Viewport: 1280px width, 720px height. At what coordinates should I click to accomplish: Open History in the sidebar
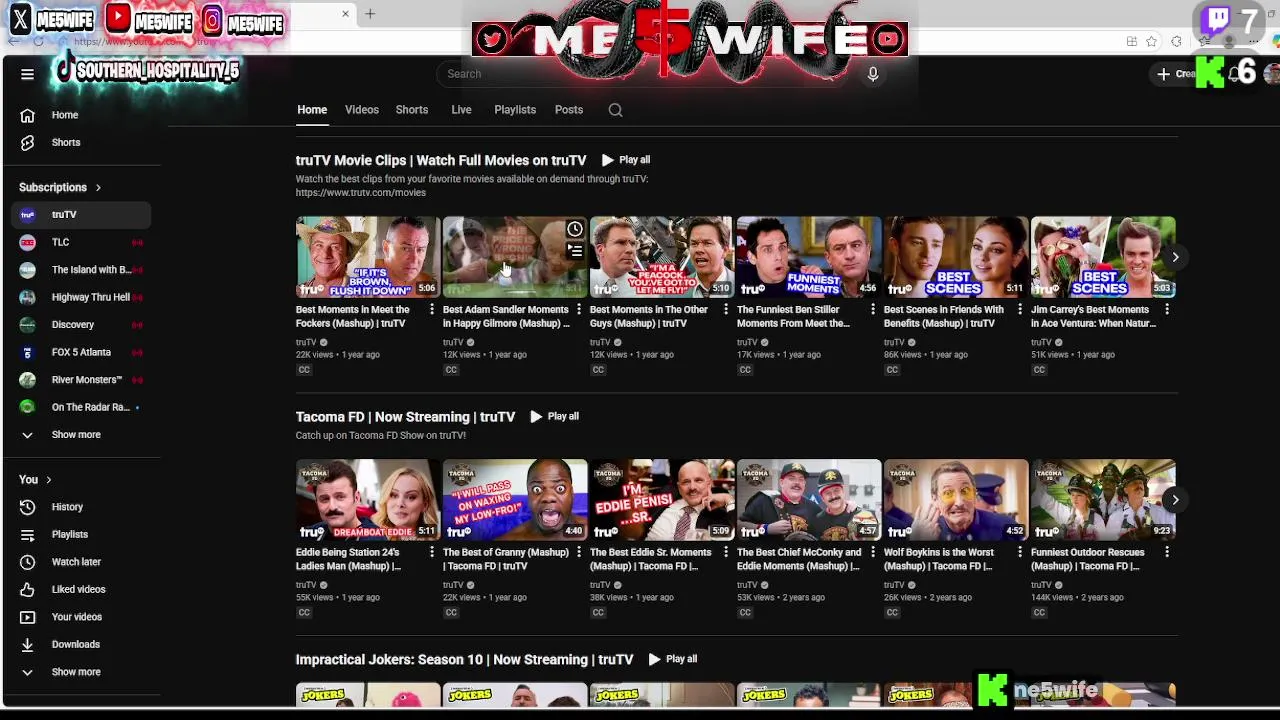(81, 507)
